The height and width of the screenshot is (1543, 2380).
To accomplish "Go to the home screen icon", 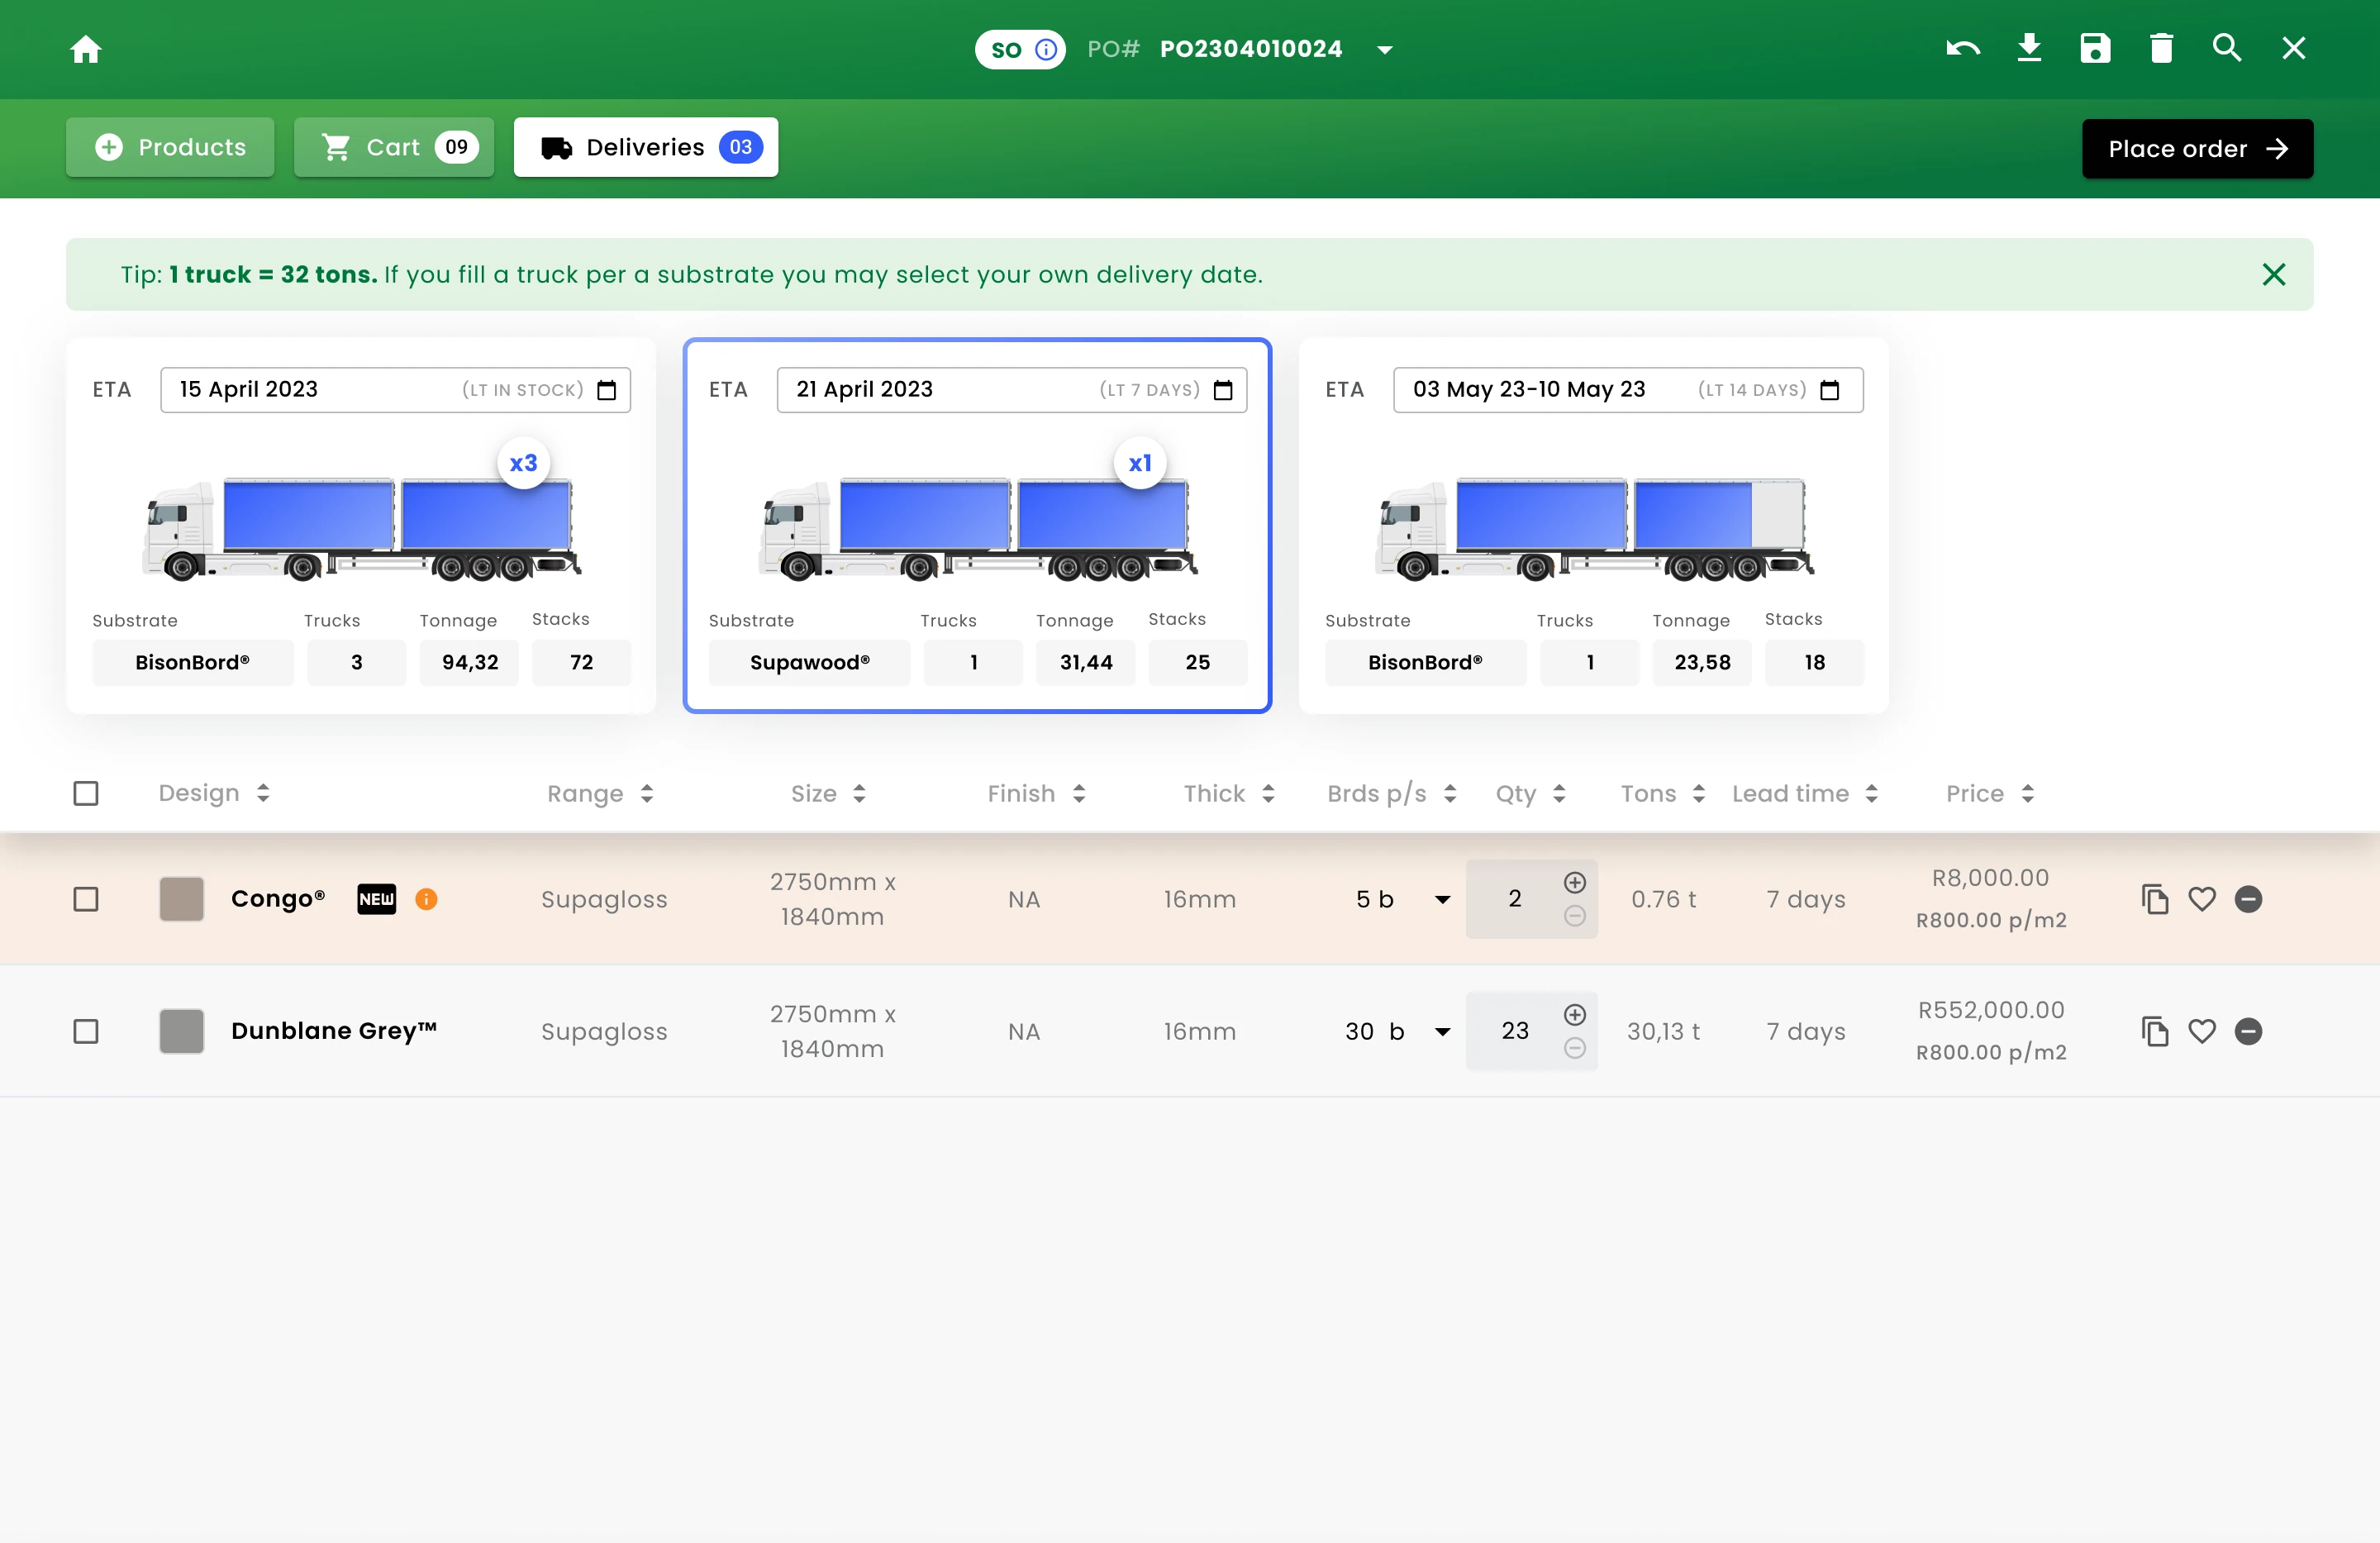I will 86,49.
